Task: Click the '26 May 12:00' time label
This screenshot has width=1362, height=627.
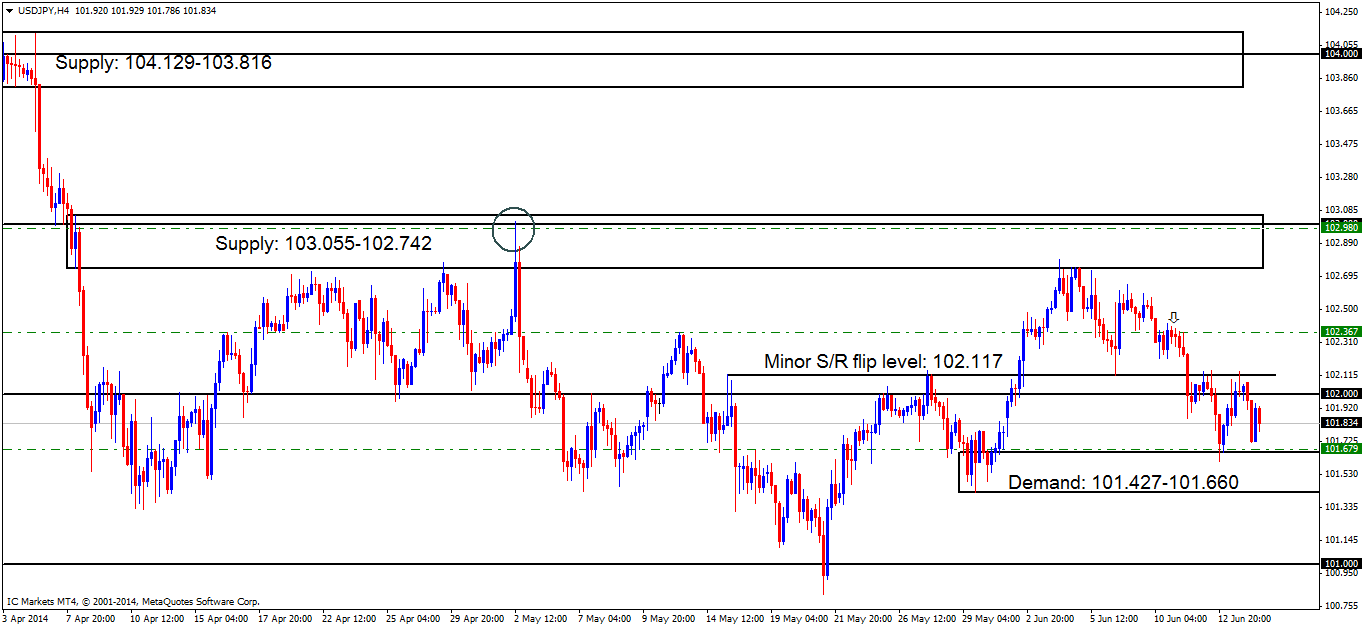Action: [x=927, y=619]
